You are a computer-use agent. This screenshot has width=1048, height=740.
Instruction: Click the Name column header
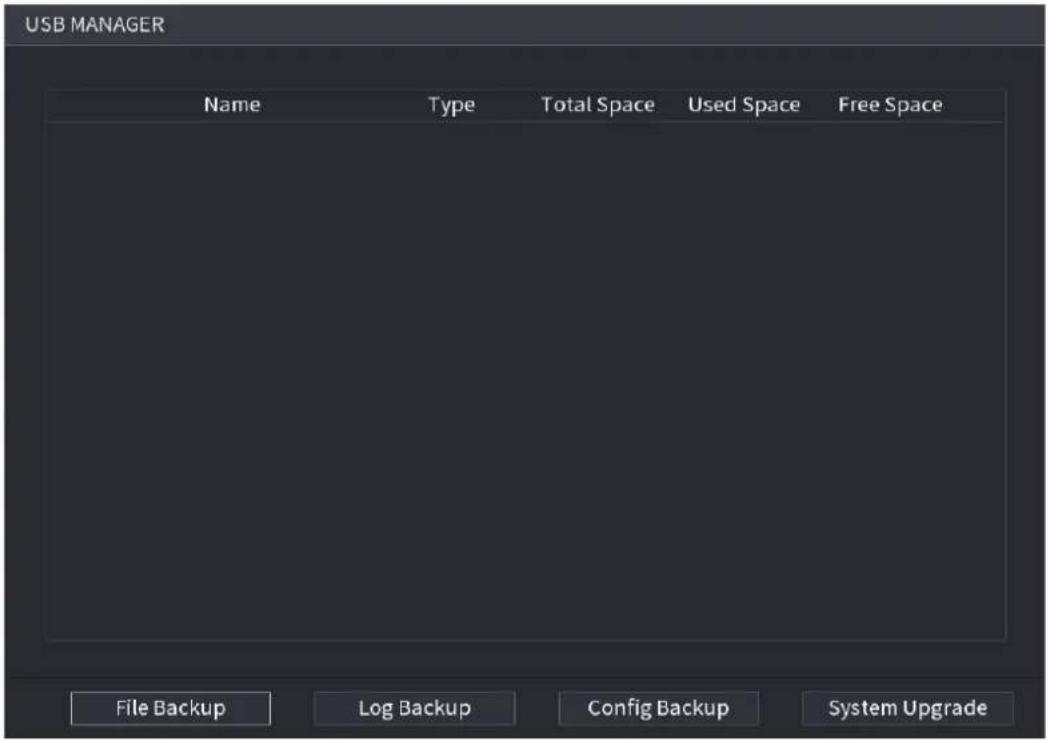click(232, 104)
